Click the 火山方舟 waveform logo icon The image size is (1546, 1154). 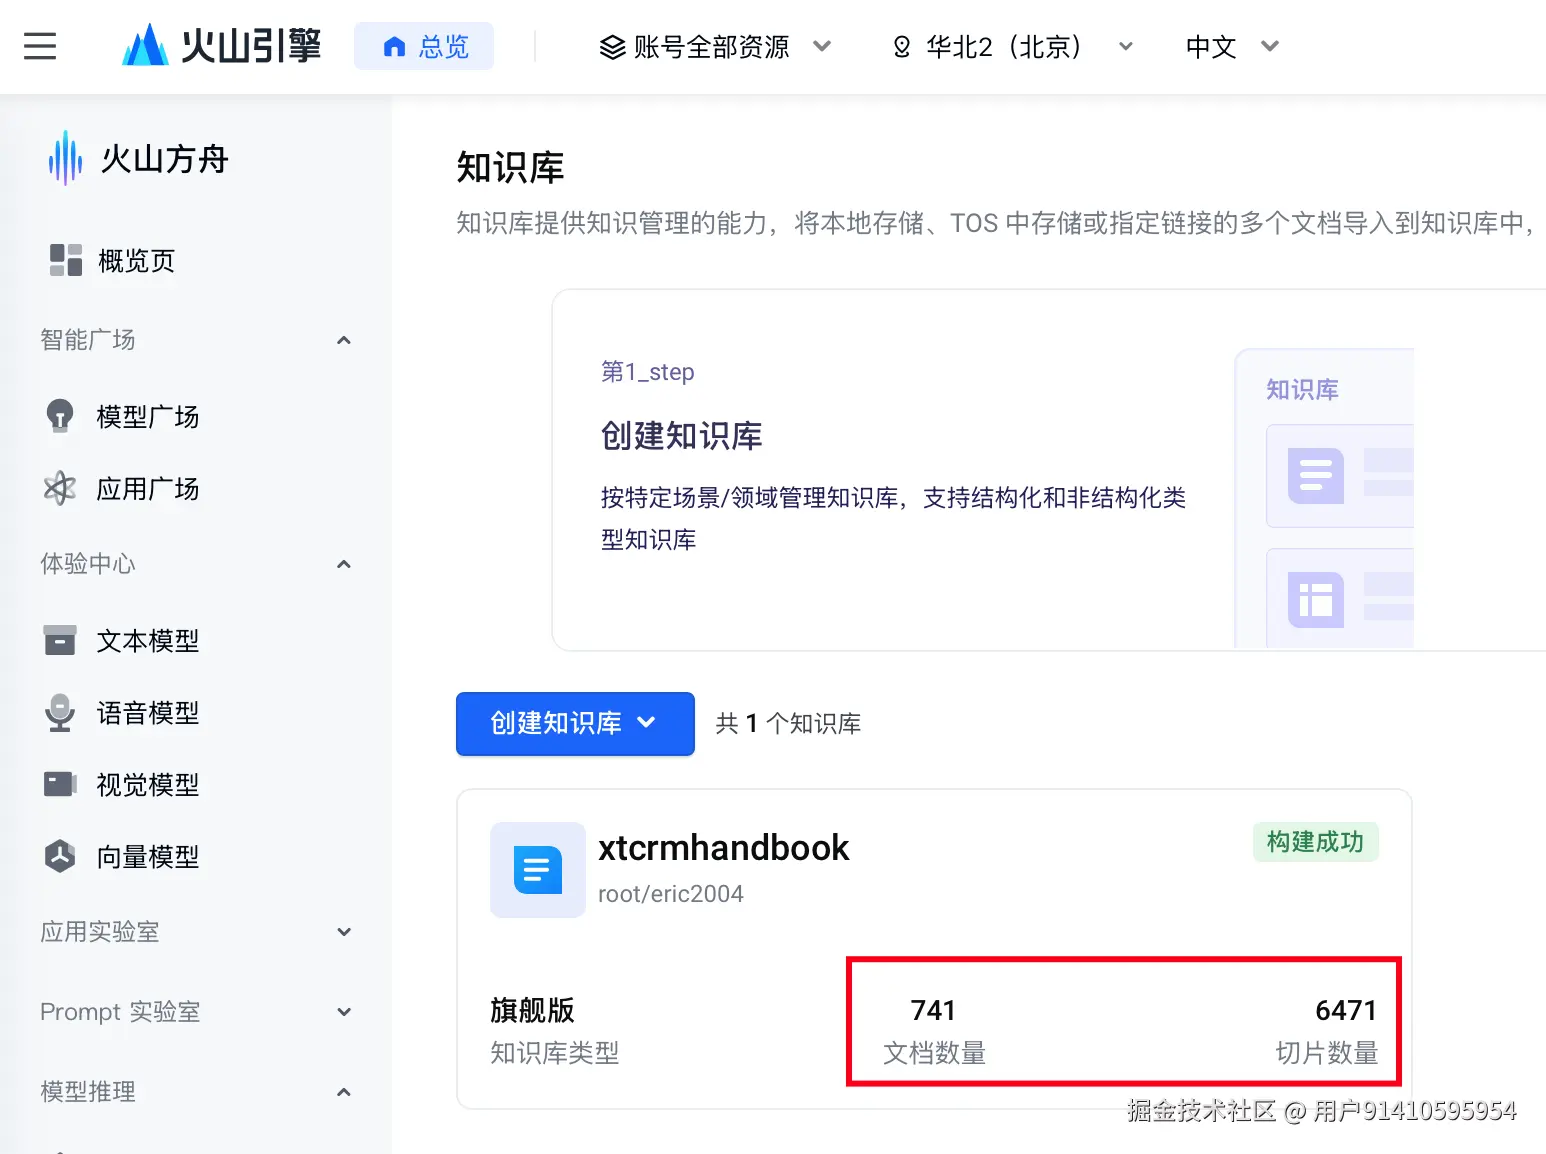(65, 158)
